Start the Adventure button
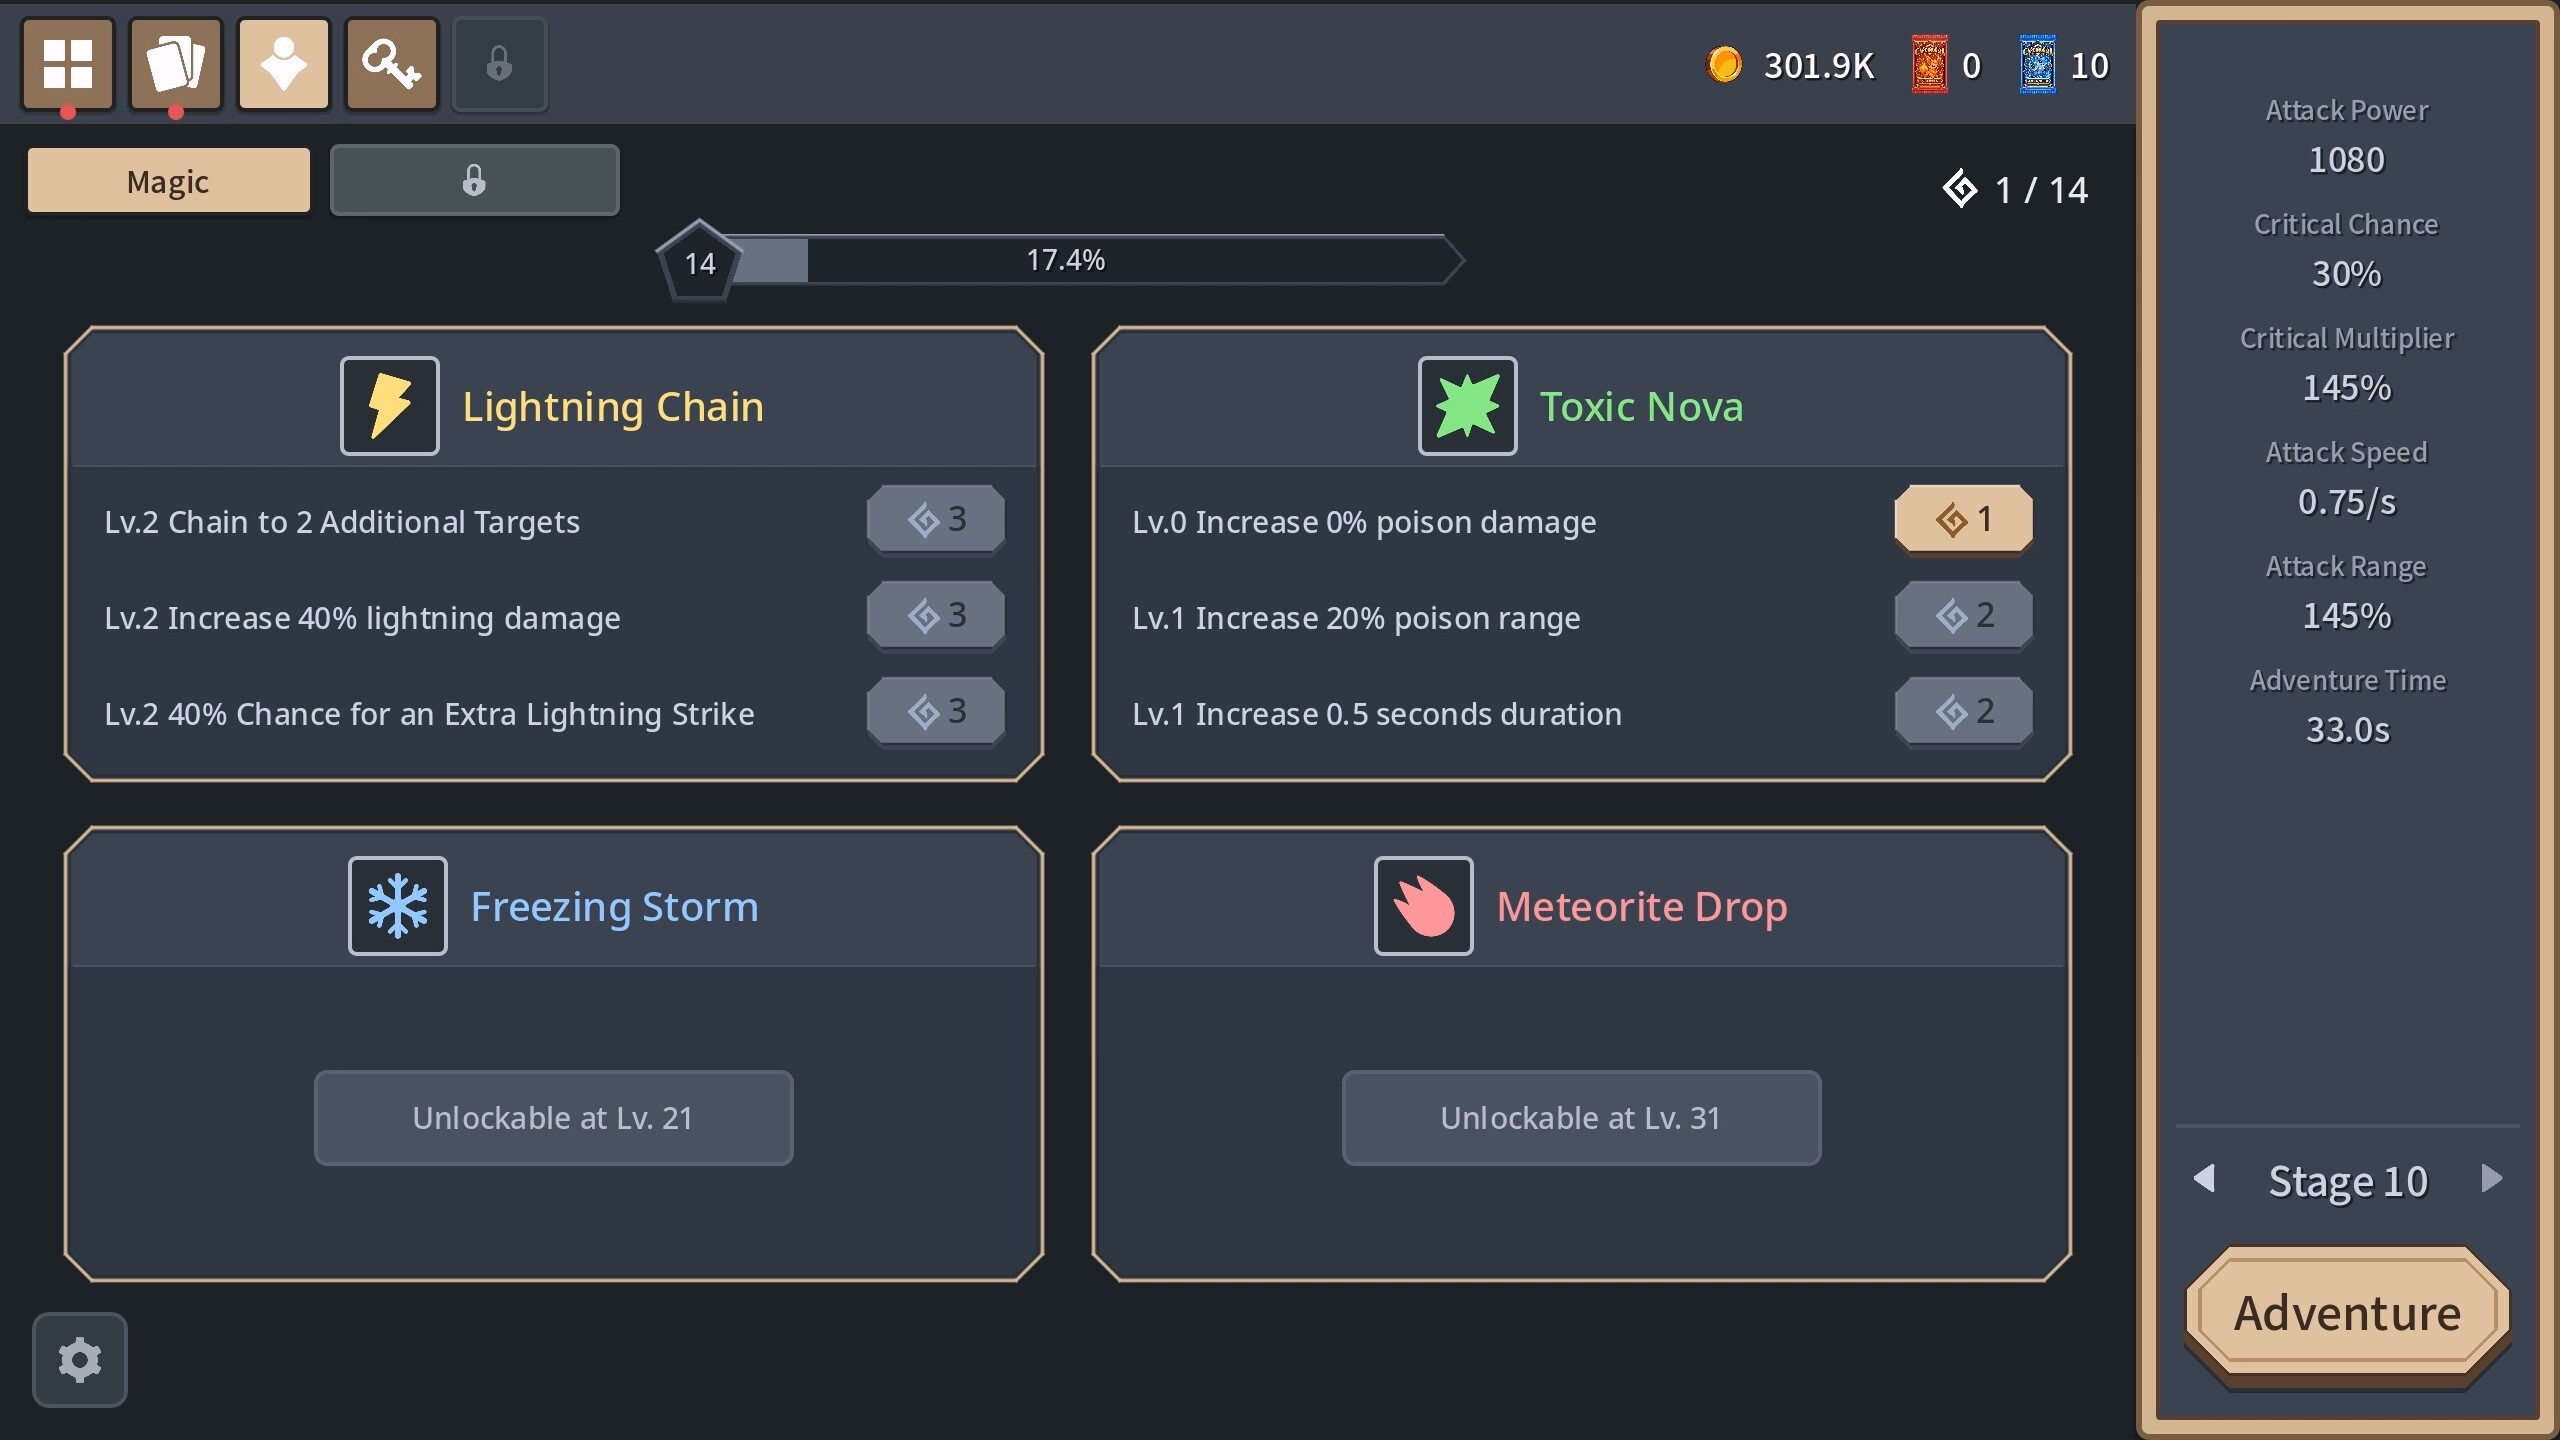This screenshot has width=2560, height=1440. [2348, 1313]
